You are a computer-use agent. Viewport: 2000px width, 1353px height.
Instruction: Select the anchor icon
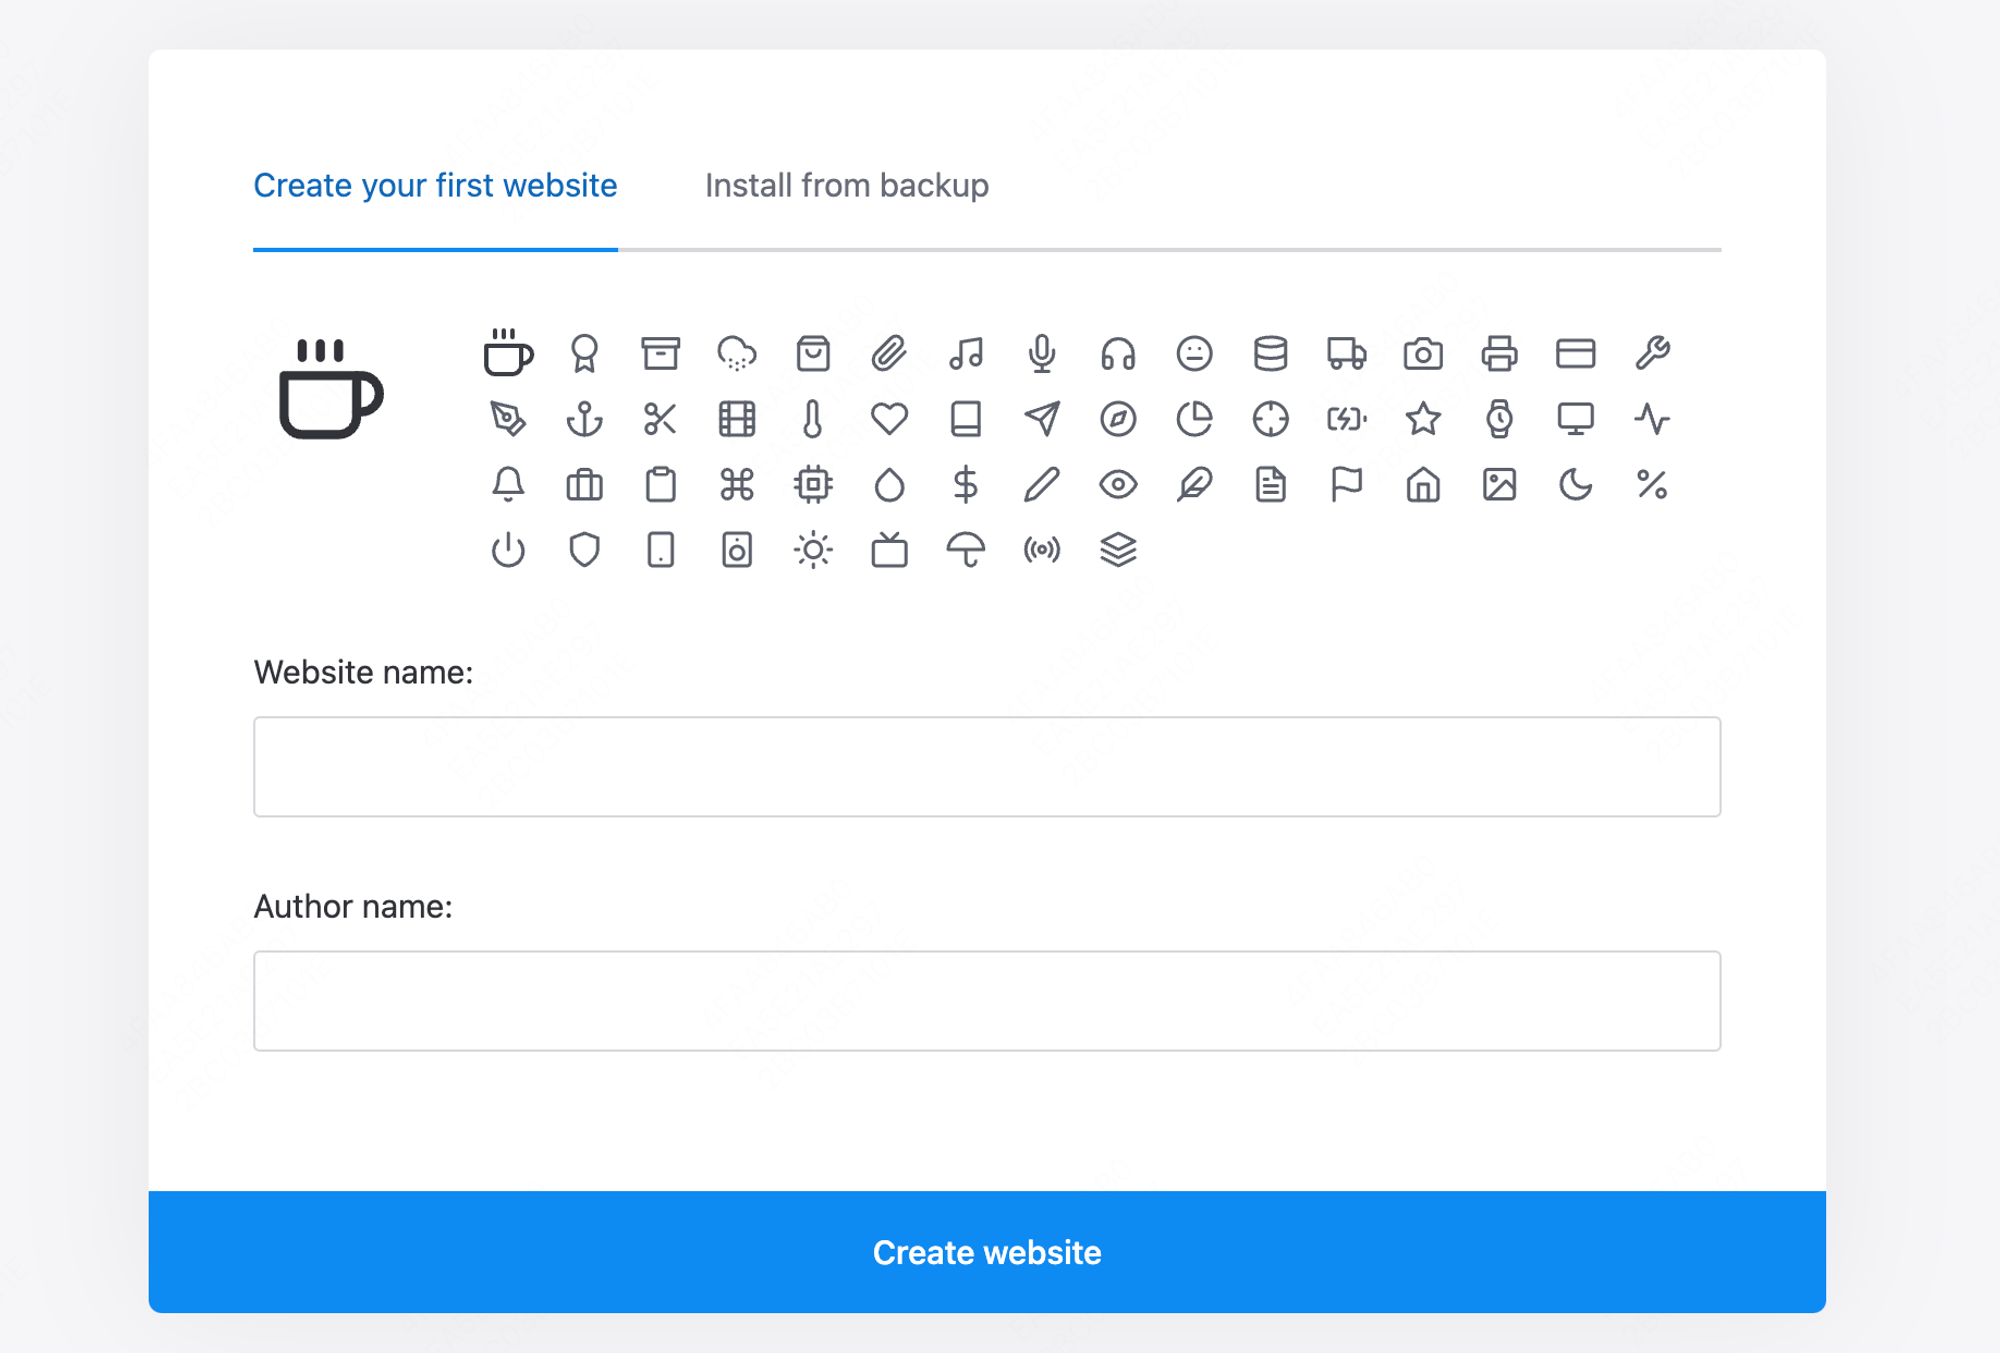pos(584,419)
